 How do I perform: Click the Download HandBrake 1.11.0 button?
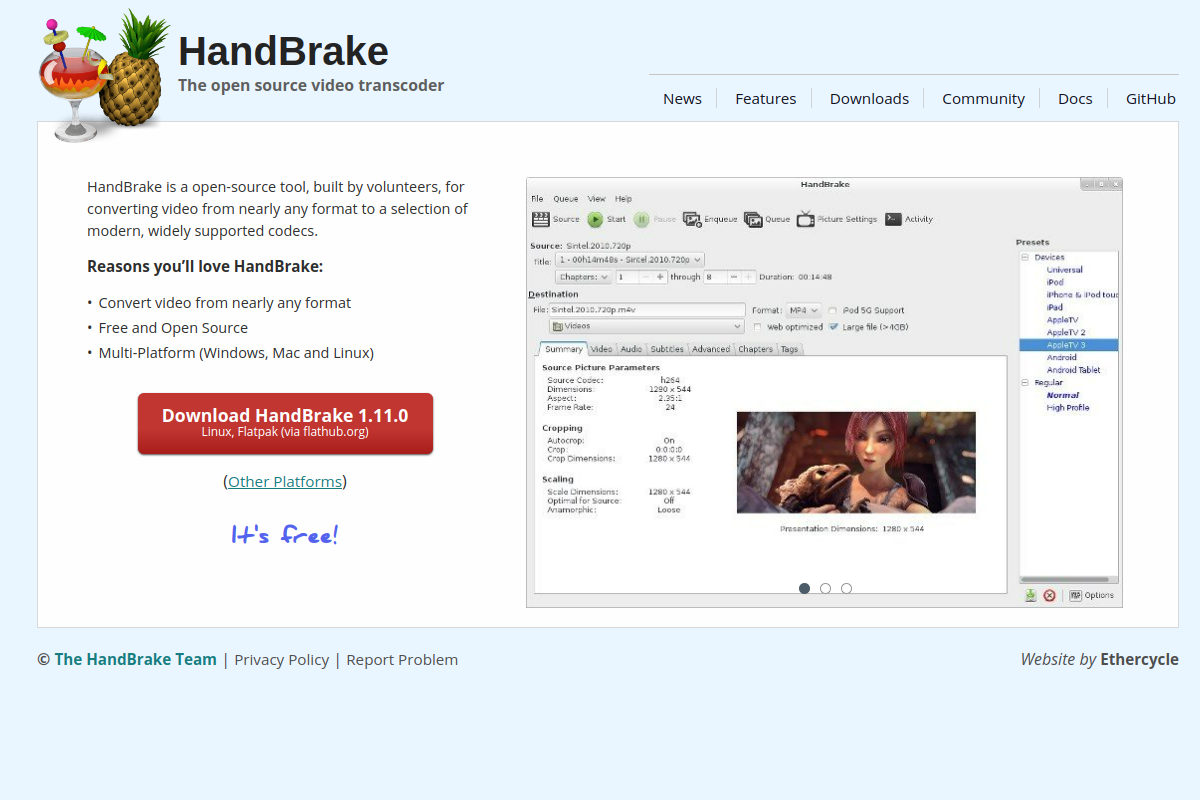pyautogui.click(x=285, y=423)
